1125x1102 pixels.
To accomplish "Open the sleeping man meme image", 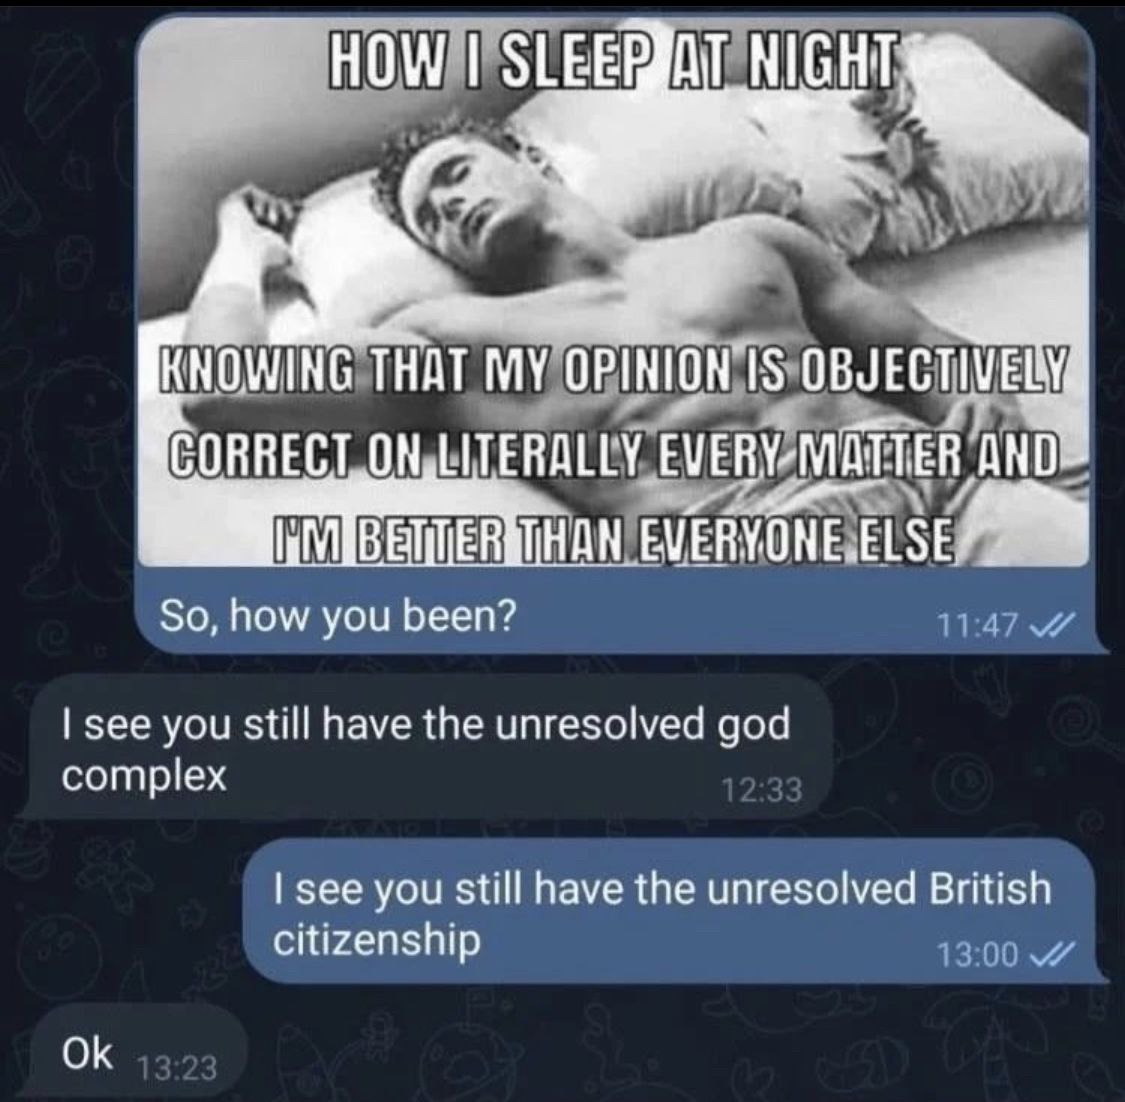I will click(615, 292).
